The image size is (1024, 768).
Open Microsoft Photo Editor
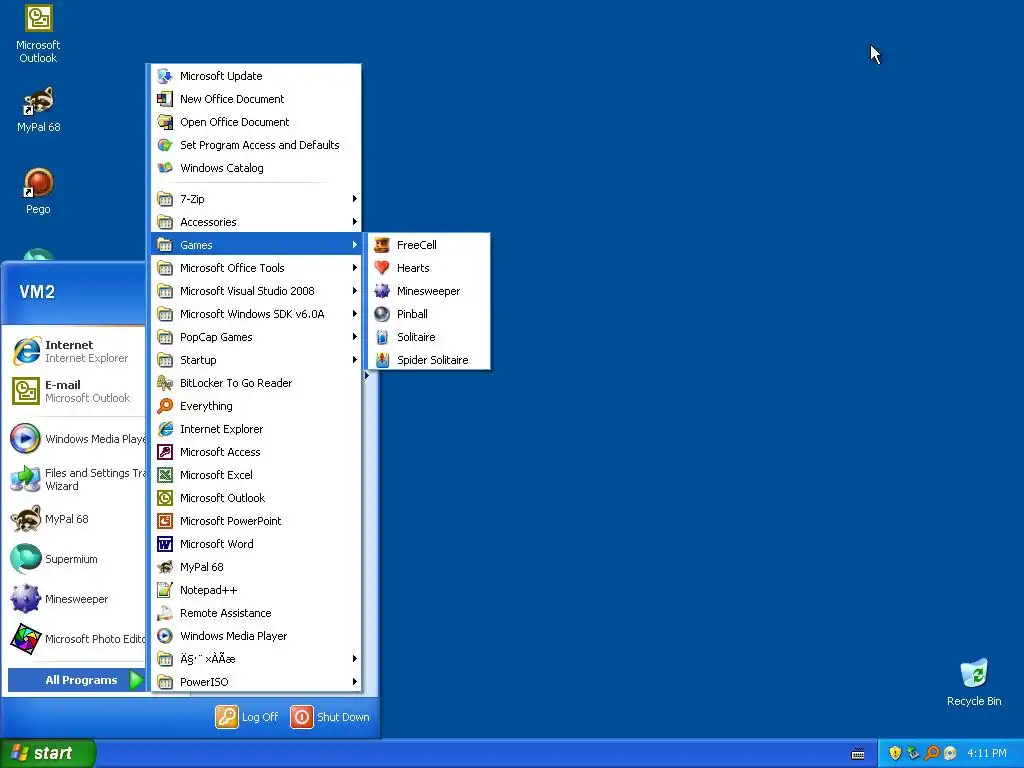pyautogui.click(x=76, y=639)
